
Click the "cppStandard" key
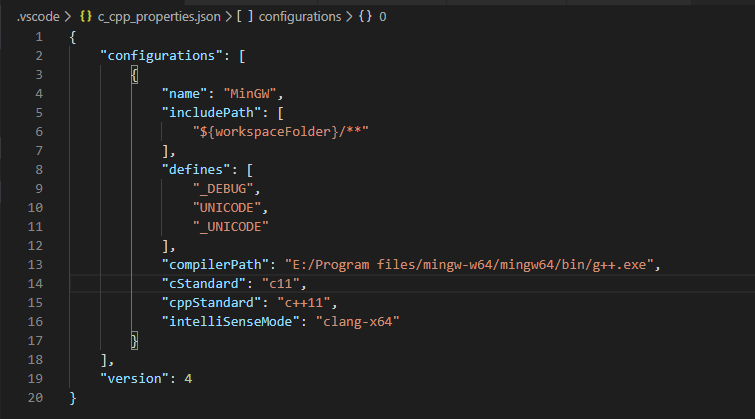click(x=211, y=303)
